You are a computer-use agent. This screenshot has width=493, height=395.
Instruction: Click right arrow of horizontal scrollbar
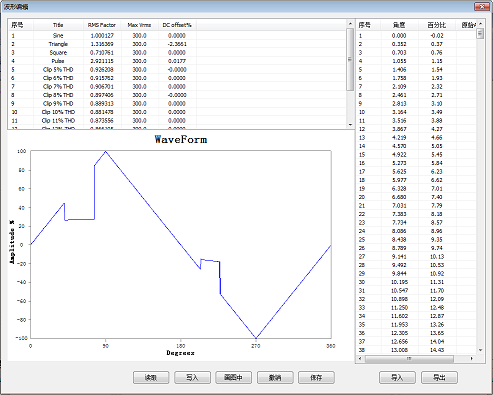click(472, 358)
